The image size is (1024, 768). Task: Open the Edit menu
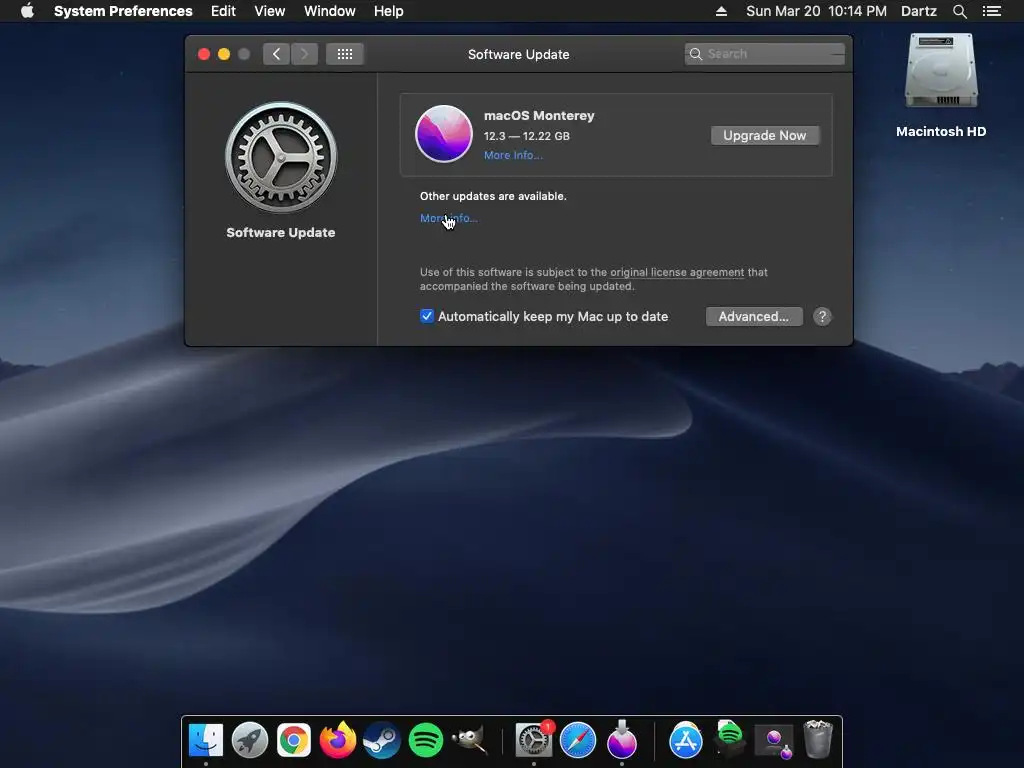[x=223, y=11]
